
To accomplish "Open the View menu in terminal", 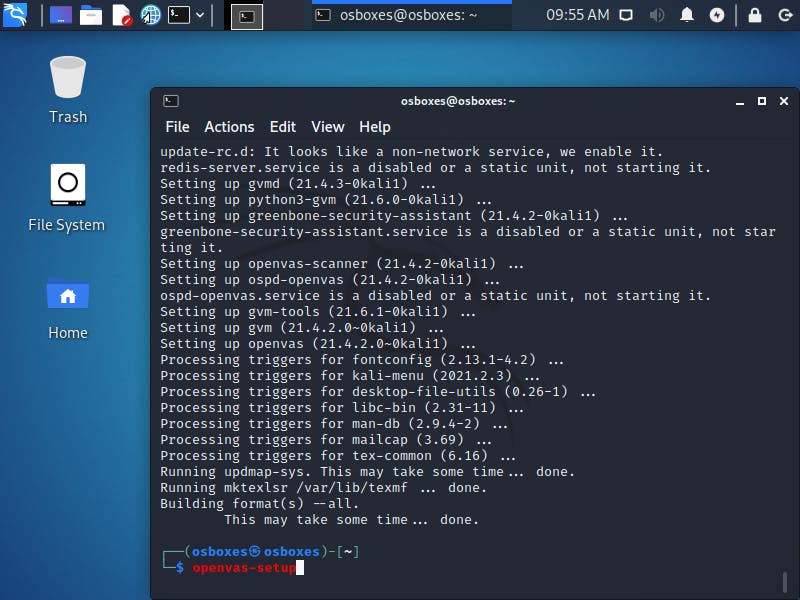I will [328, 127].
